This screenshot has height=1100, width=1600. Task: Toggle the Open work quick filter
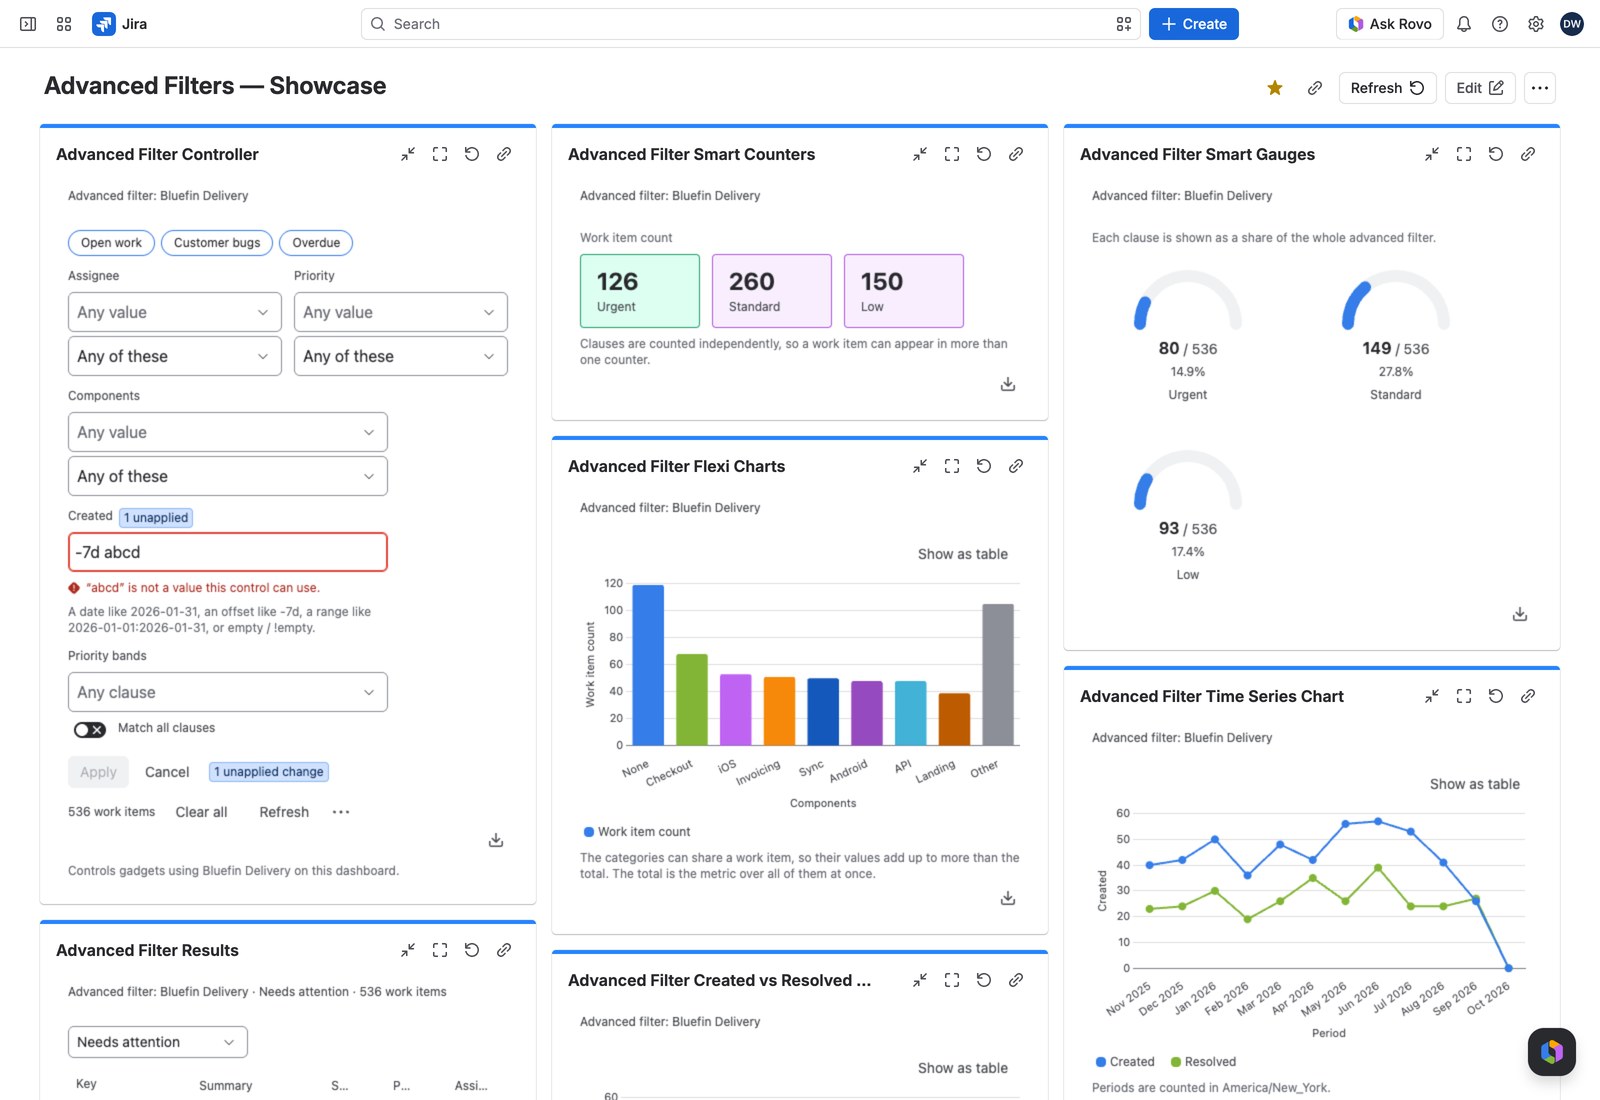point(111,243)
